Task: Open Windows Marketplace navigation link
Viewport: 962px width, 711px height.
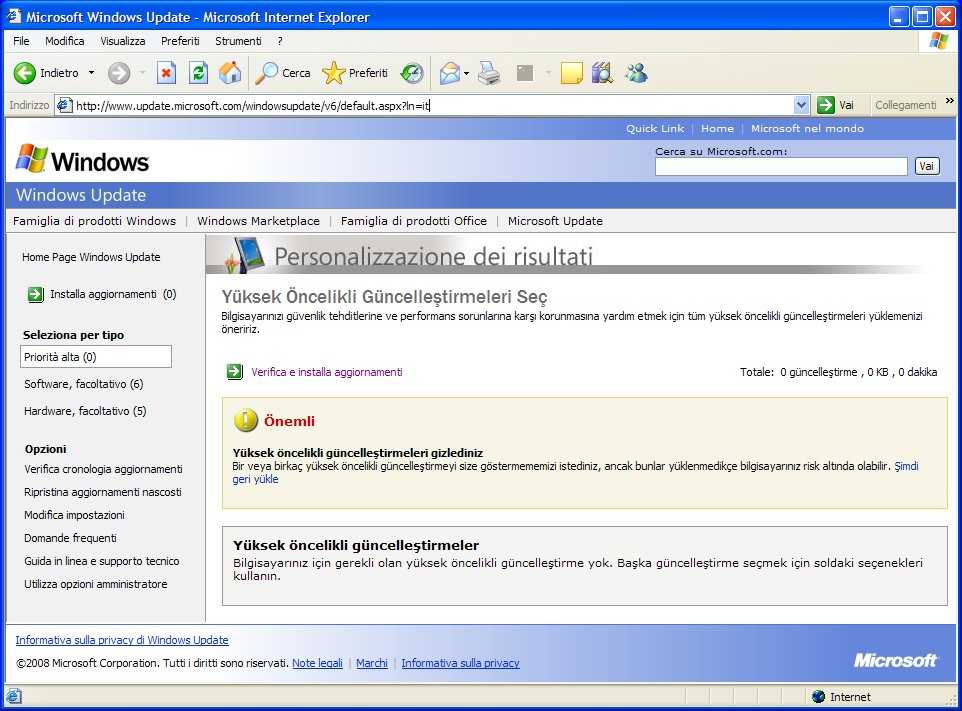Action: pyautogui.click(x=258, y=221)
